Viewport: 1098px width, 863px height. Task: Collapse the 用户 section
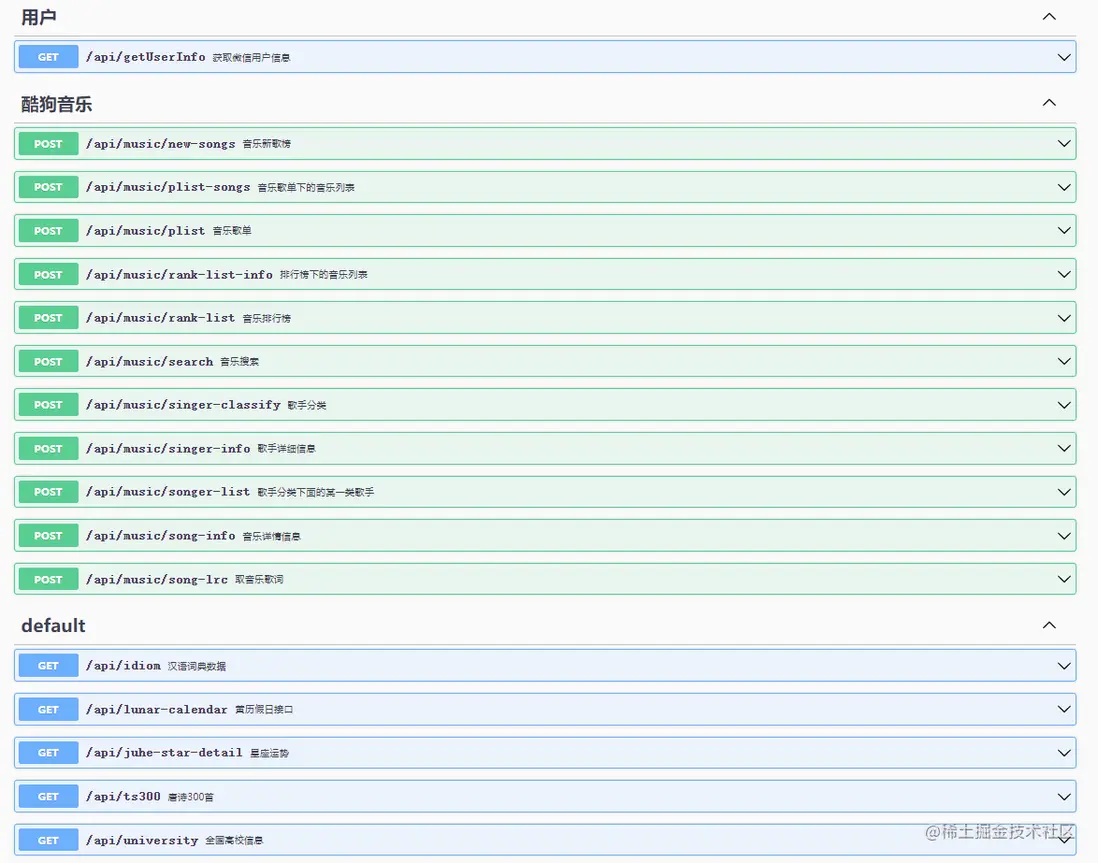pos(1049,16)
